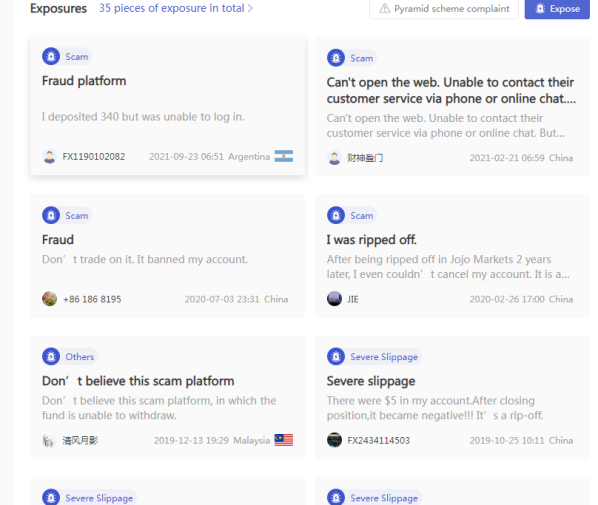Open the 'I was ripped off.' exposure title
Viewport: 598px width, 505px height.
(371, 240)
